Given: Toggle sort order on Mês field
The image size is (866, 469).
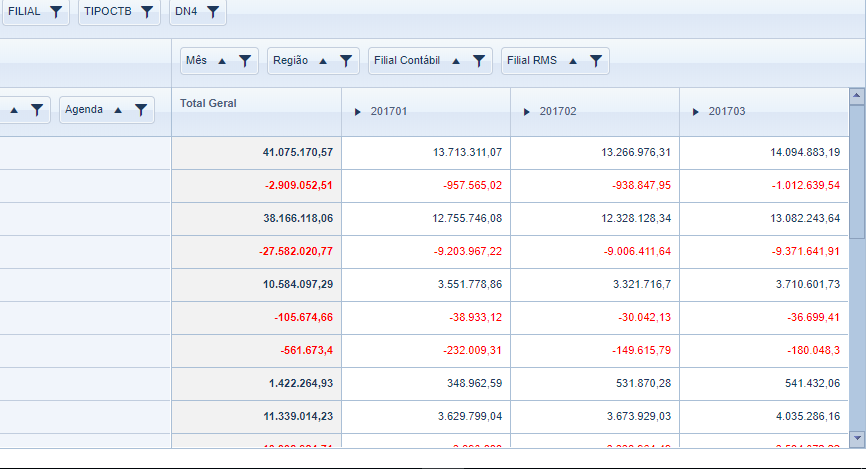Looking at the screenshot, I should [x=222, y=61].
